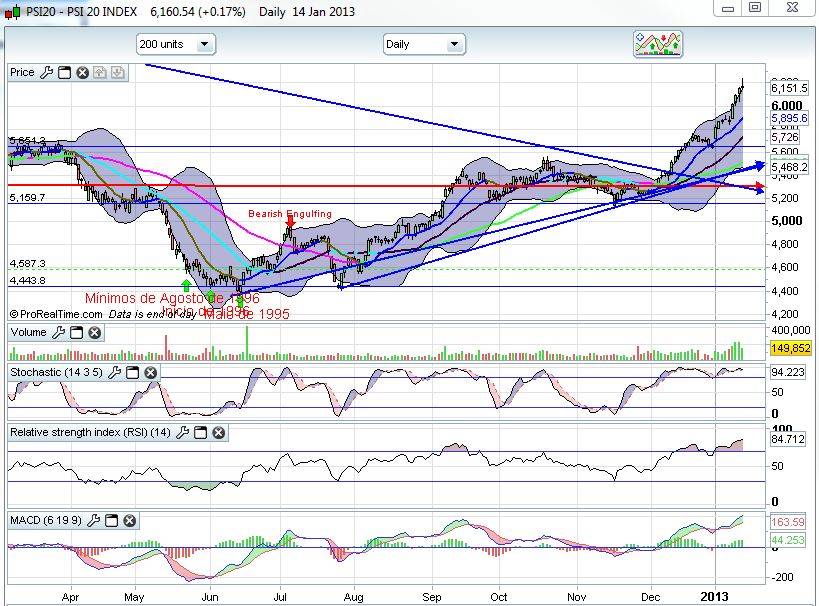Click the 84.712 RSI value
Screen dimensions: 819x606
click(x=788, y=439)
